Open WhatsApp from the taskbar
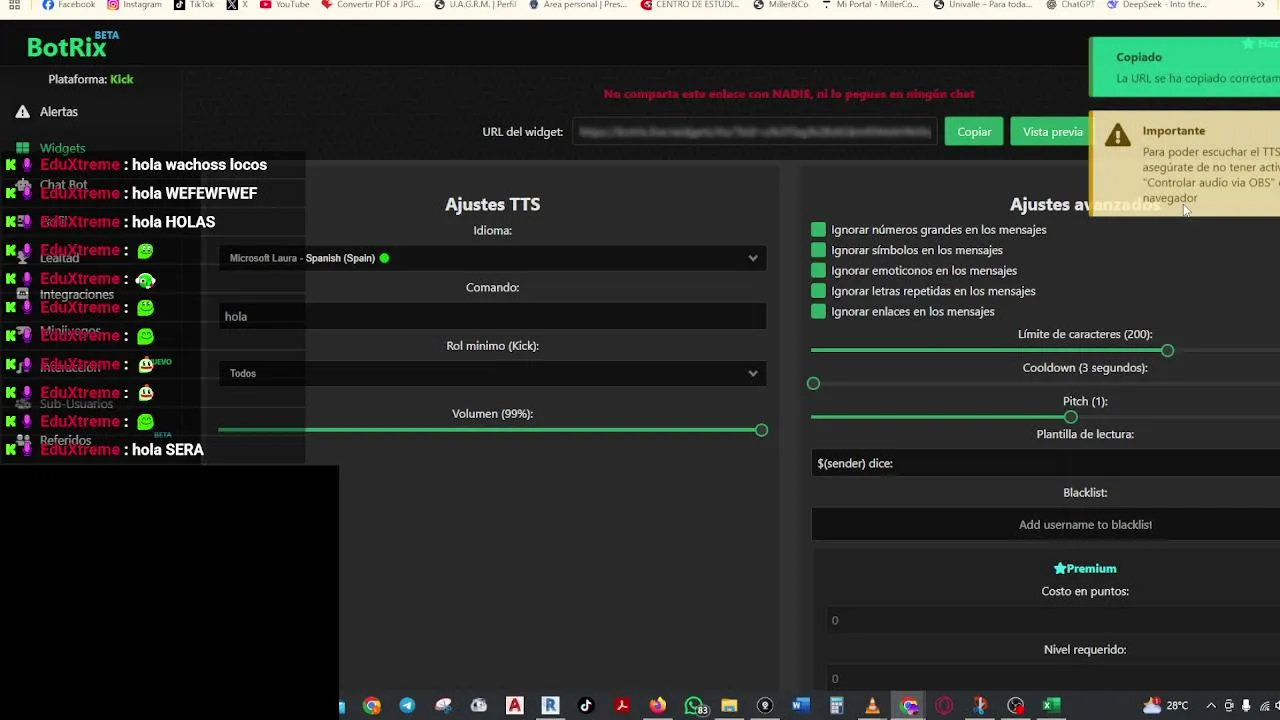The height and width of the screenshot is (720, 1280). (694, 706)
